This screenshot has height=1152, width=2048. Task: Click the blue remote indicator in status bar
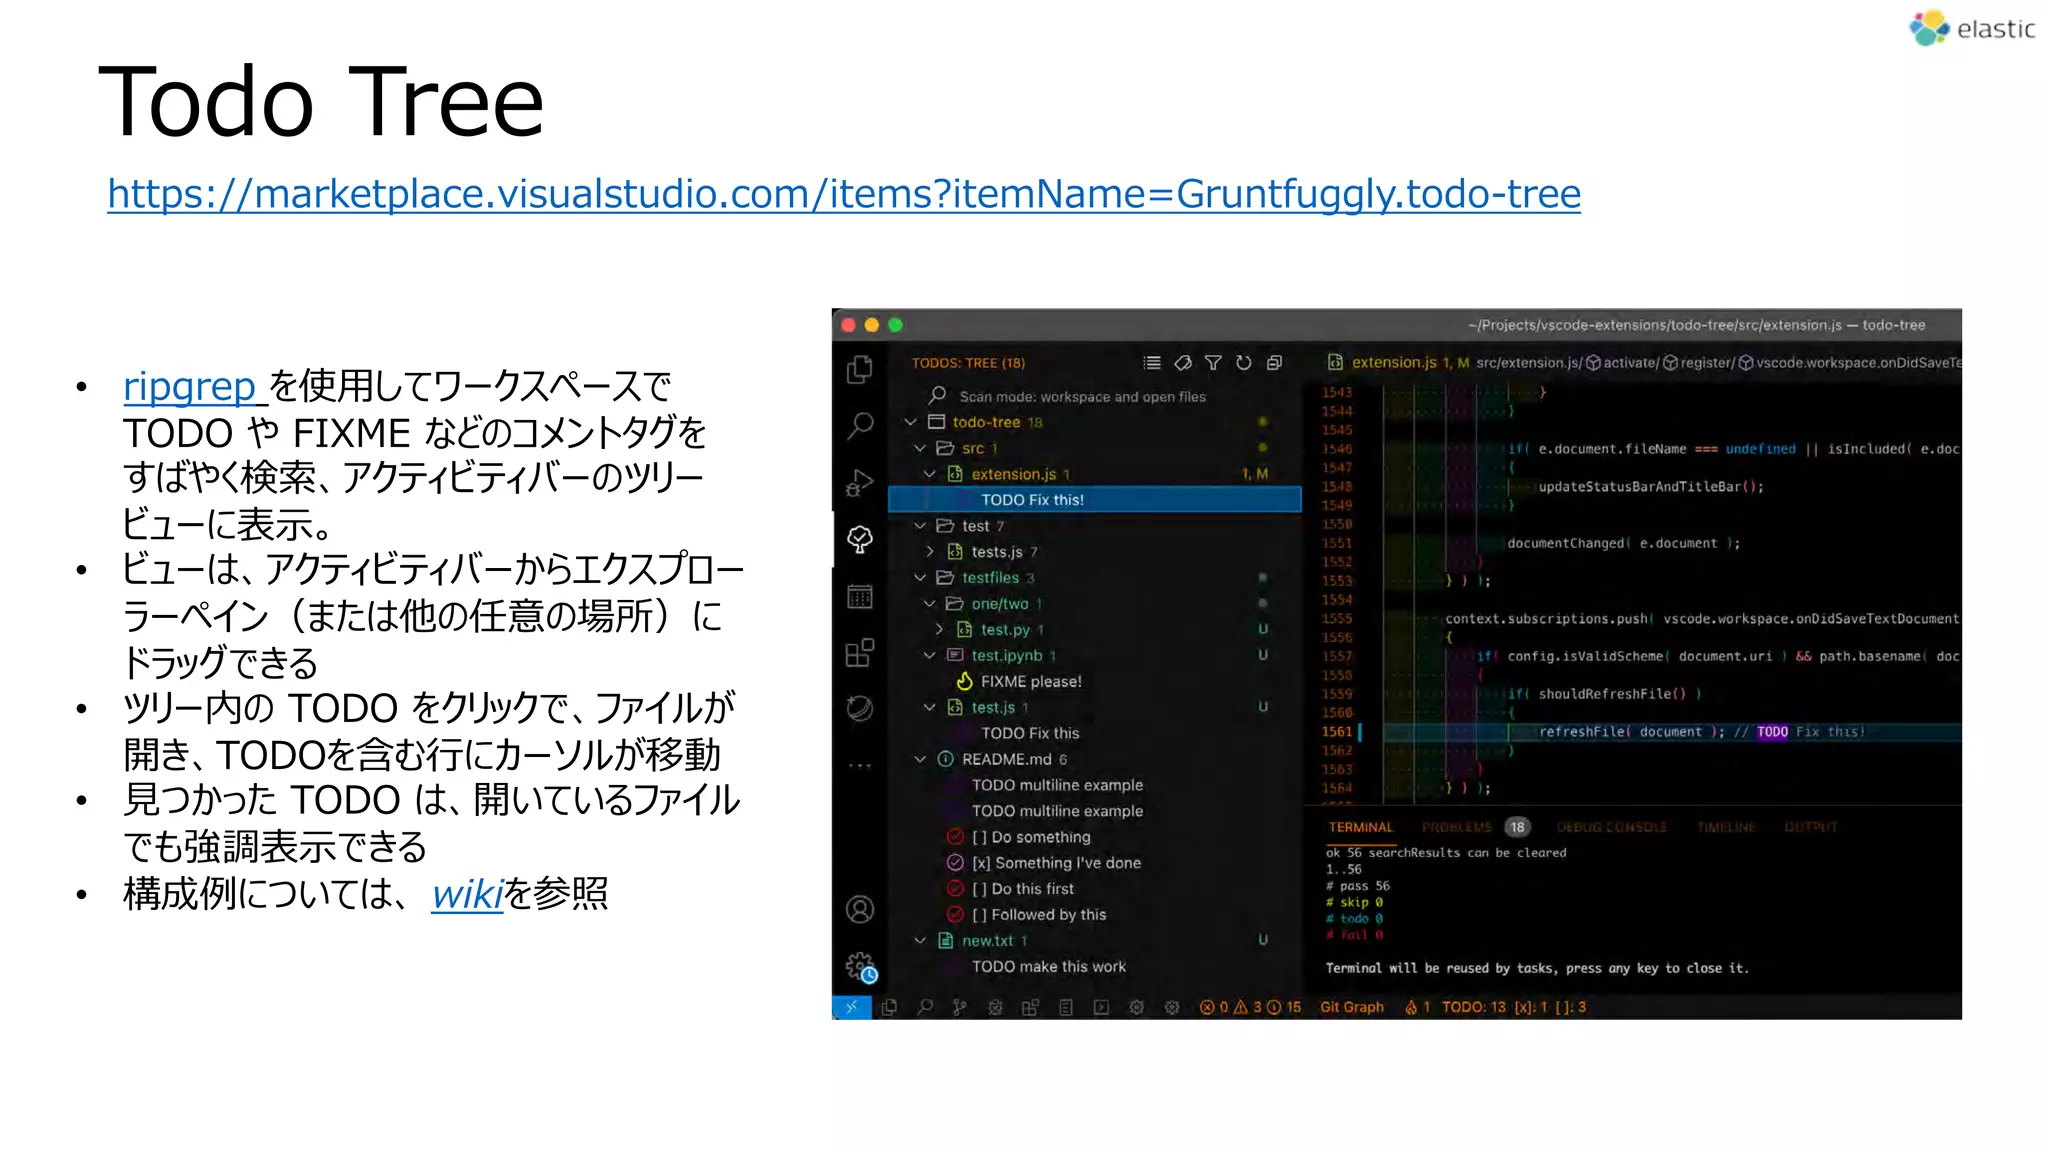(851, 1007)
